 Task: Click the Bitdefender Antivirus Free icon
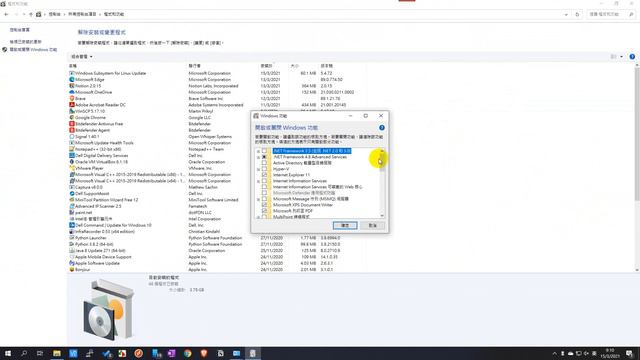pos(72,124)
